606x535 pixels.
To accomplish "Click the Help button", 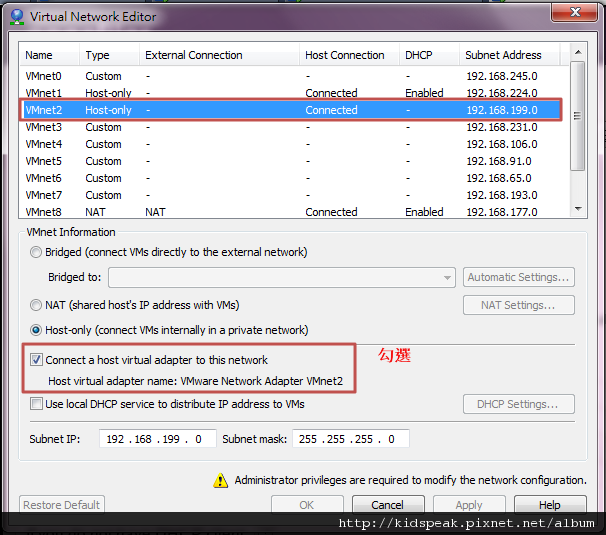I will pyautogui.click(x=550, y=505).
